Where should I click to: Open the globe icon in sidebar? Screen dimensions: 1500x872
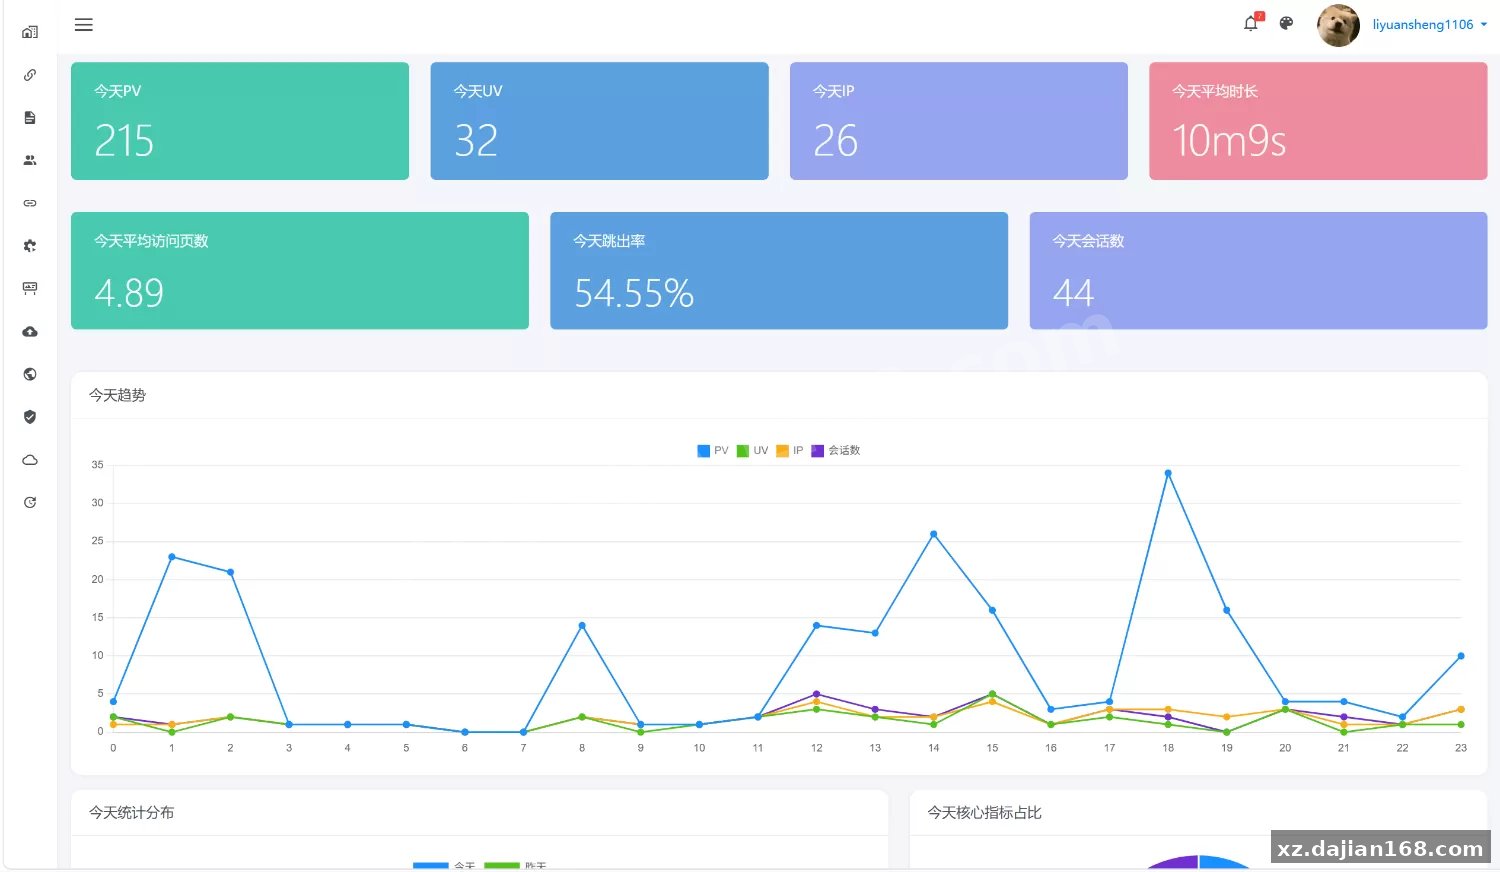(x=30, y=374)
